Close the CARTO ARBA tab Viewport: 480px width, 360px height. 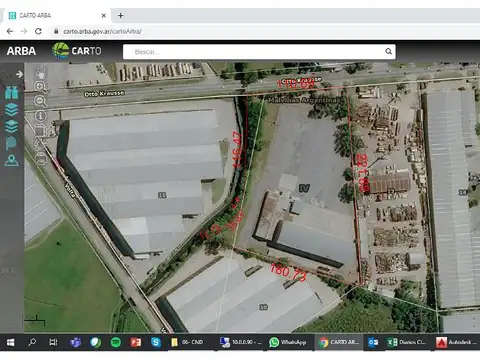tap(104, 16)
